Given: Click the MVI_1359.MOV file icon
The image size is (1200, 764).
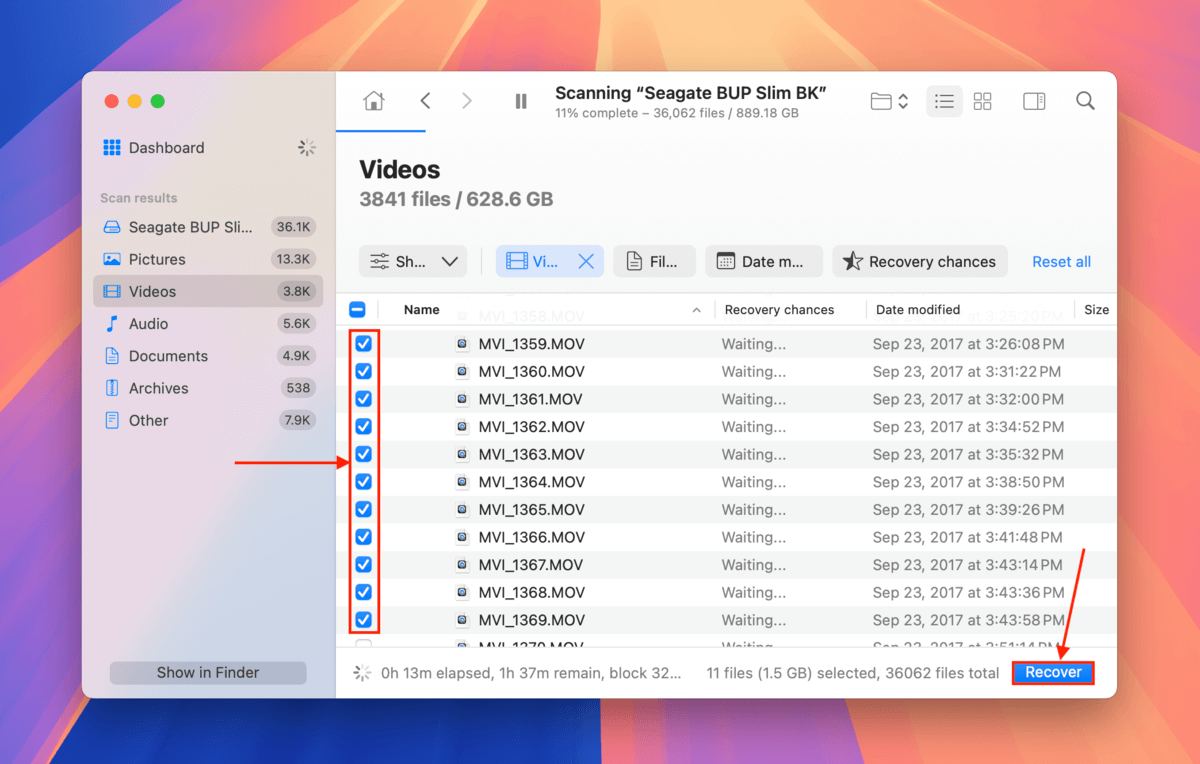Looking at the screenshot, I should 462,344.
